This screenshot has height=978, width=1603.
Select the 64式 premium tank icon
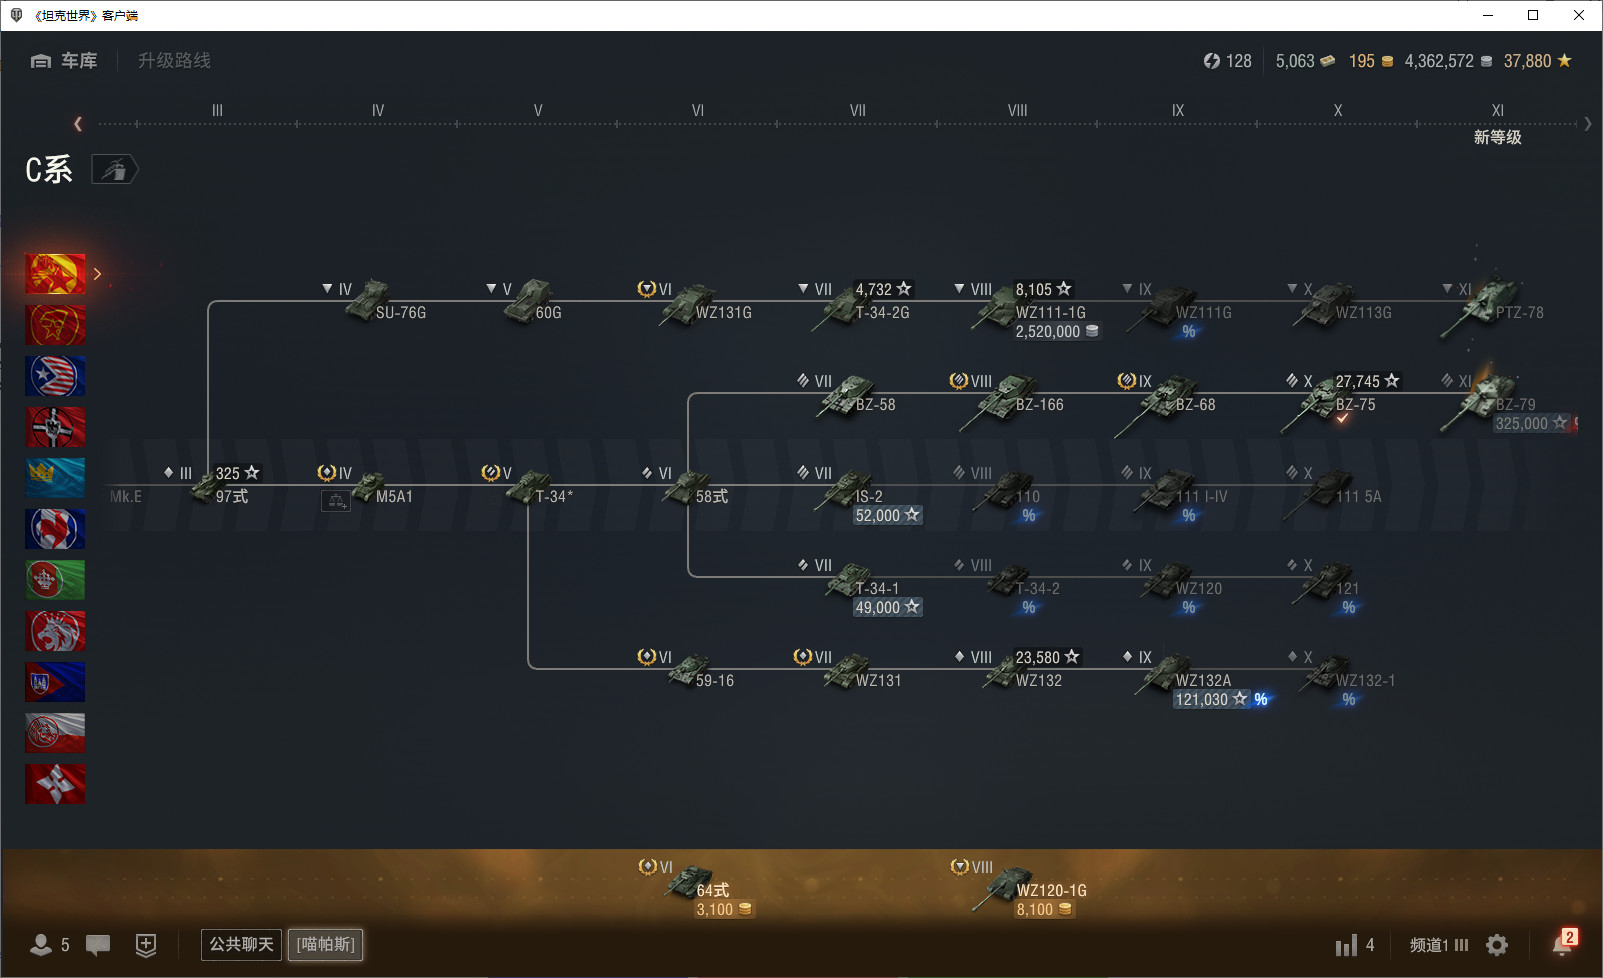pos(690,883)
